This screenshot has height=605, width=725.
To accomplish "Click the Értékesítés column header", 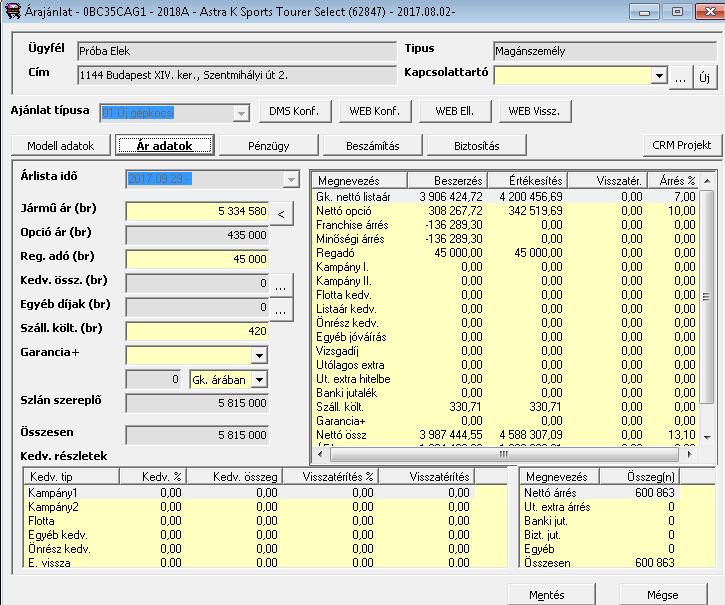I will [x=528, y=180].
